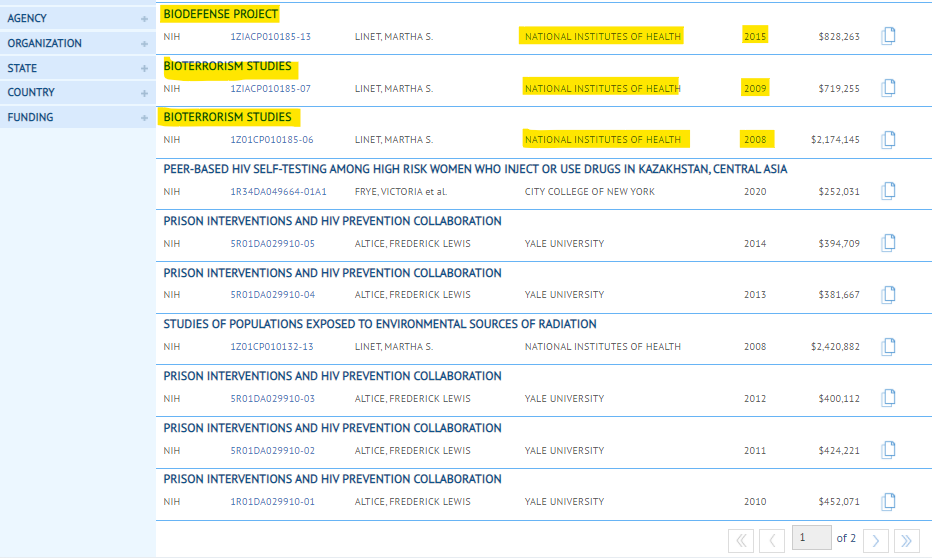Viewport: 932px width, 558px height.
Task: Open project number 1R01DA029910-01
Action: tap(272, 502)
